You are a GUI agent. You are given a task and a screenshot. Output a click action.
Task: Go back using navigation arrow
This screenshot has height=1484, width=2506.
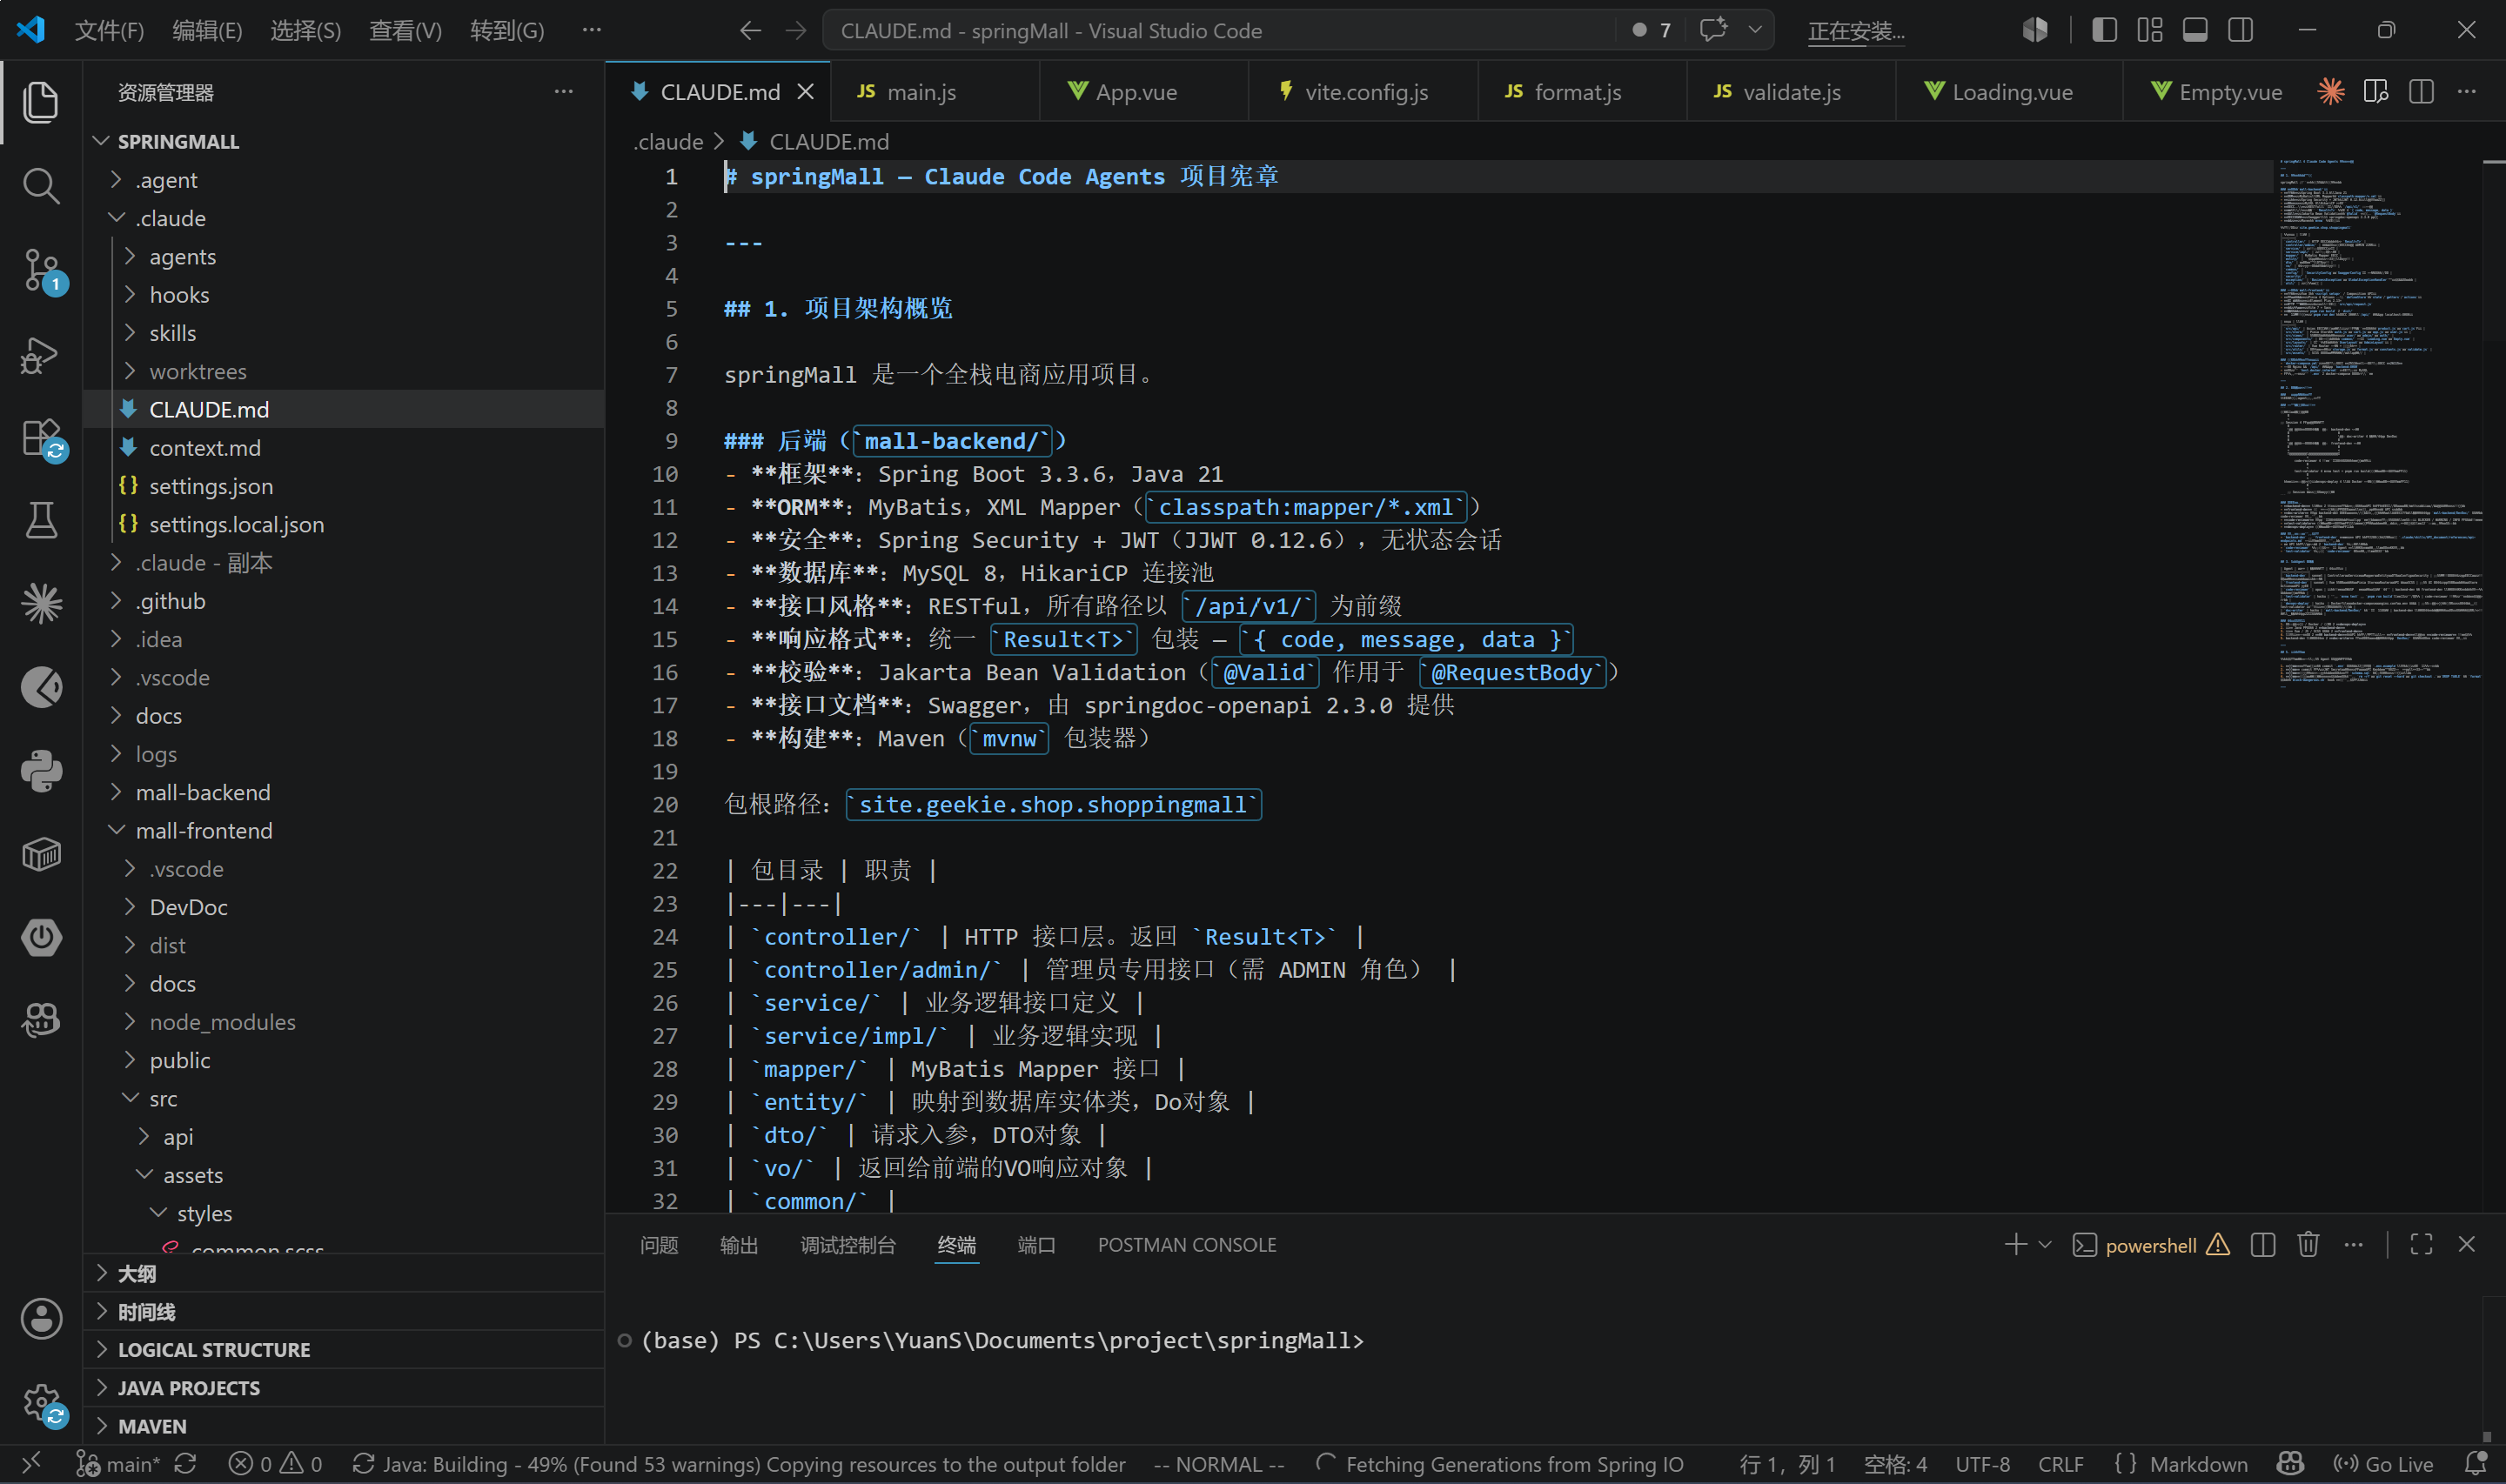click(750, 31)
